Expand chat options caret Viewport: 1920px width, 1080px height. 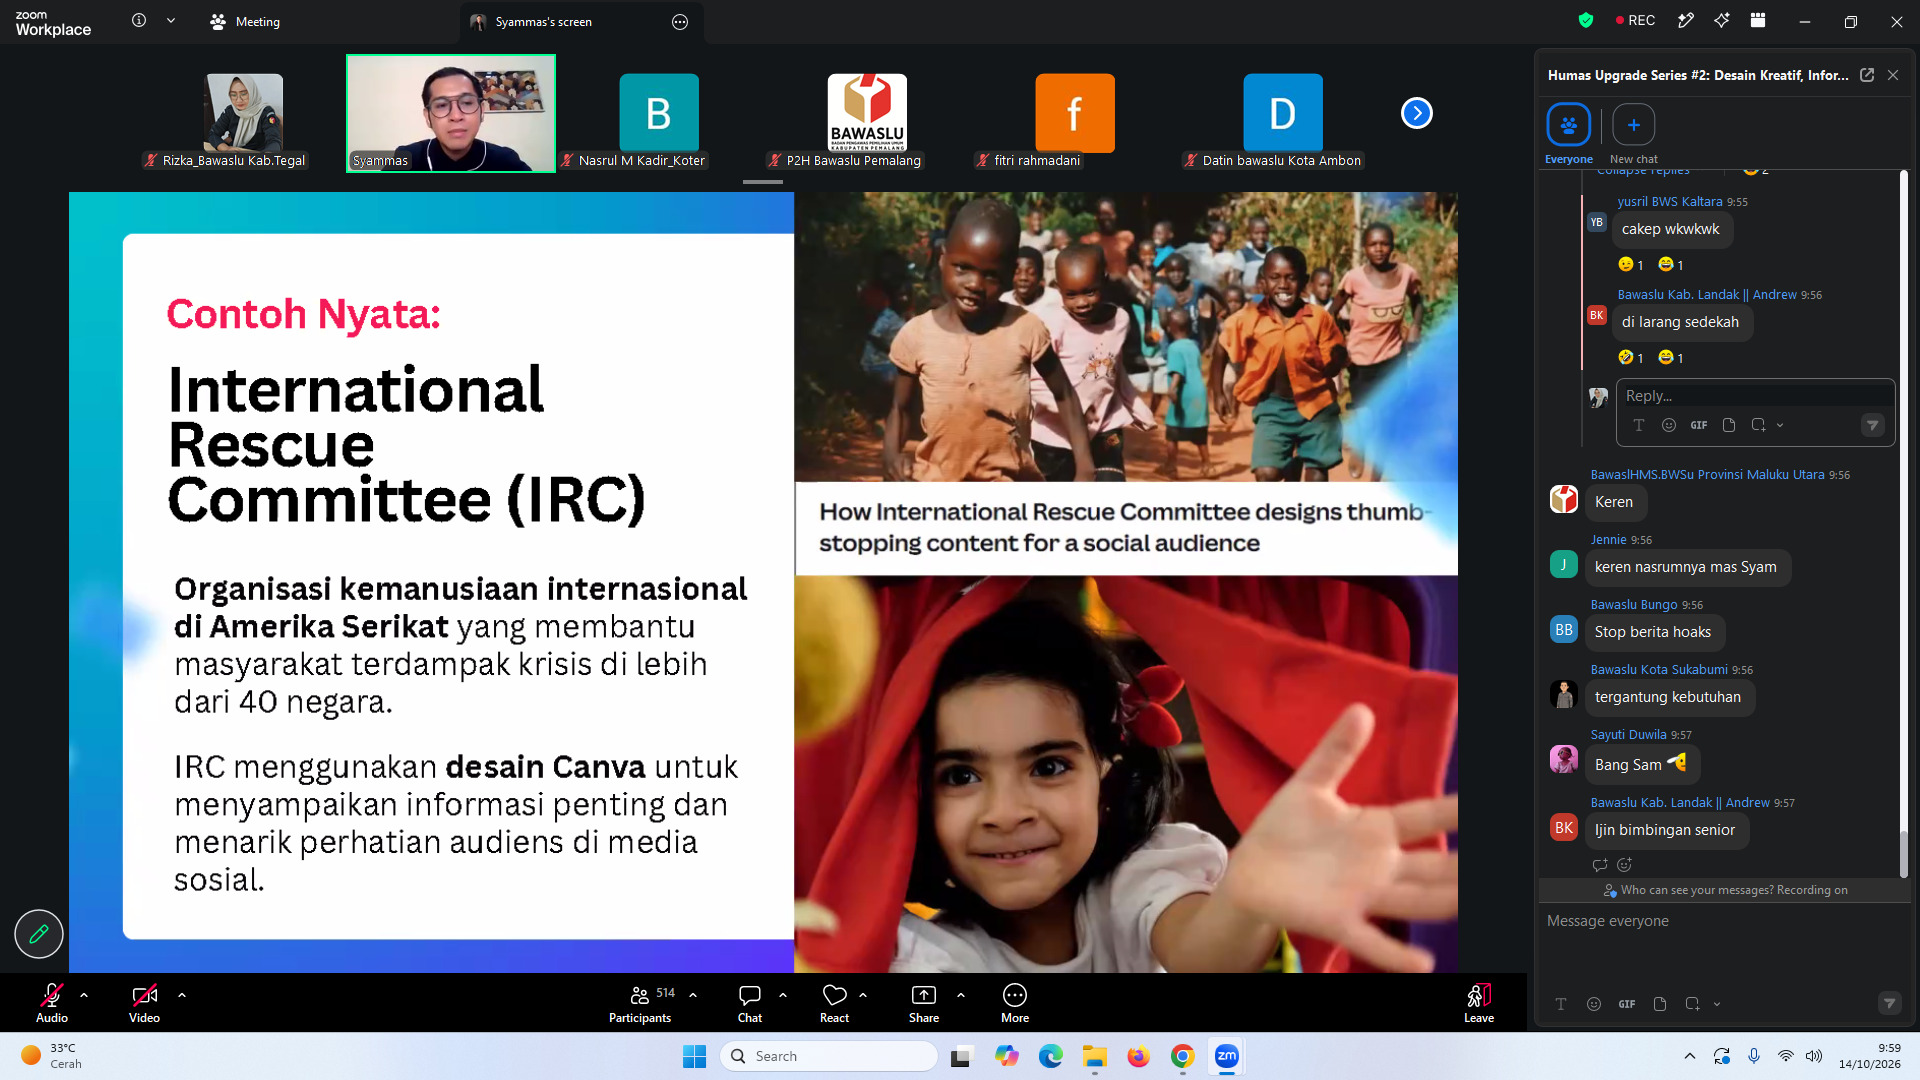tap(783, 995)
